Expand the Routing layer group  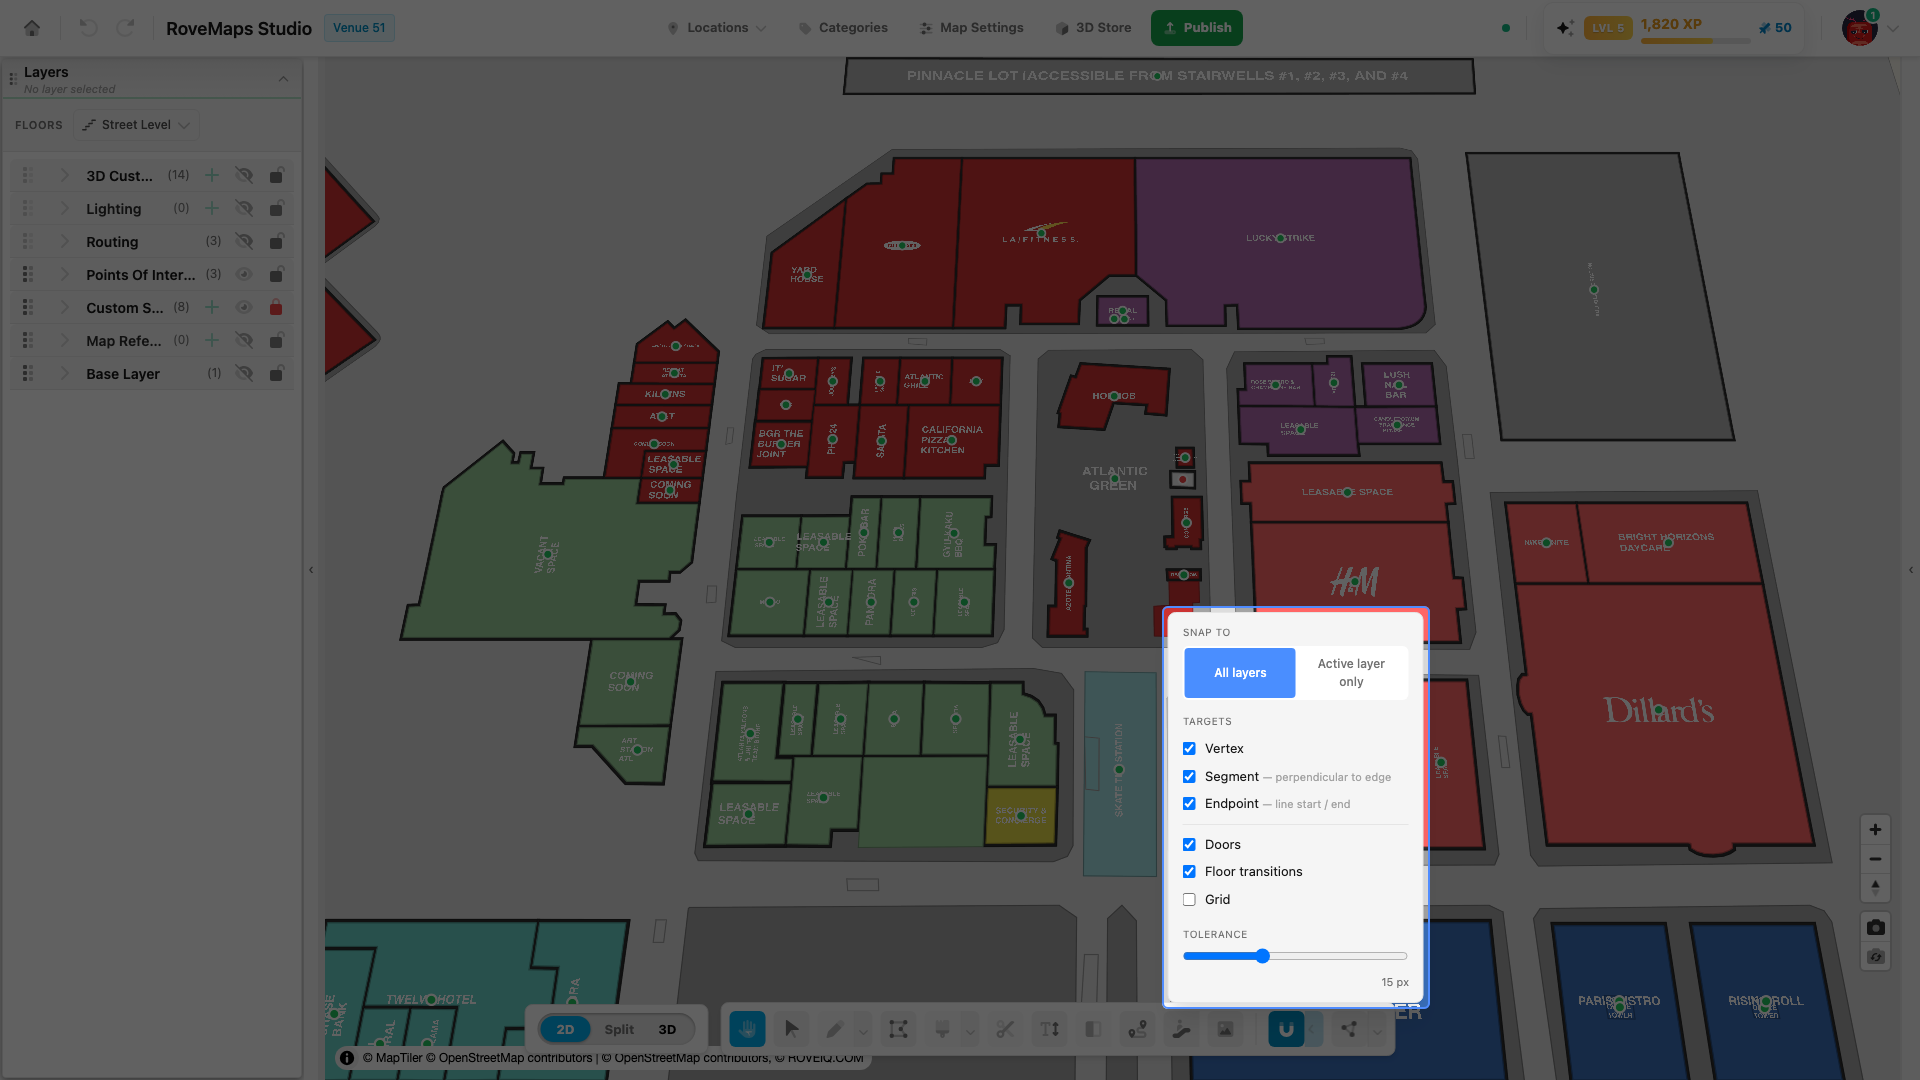64,241
